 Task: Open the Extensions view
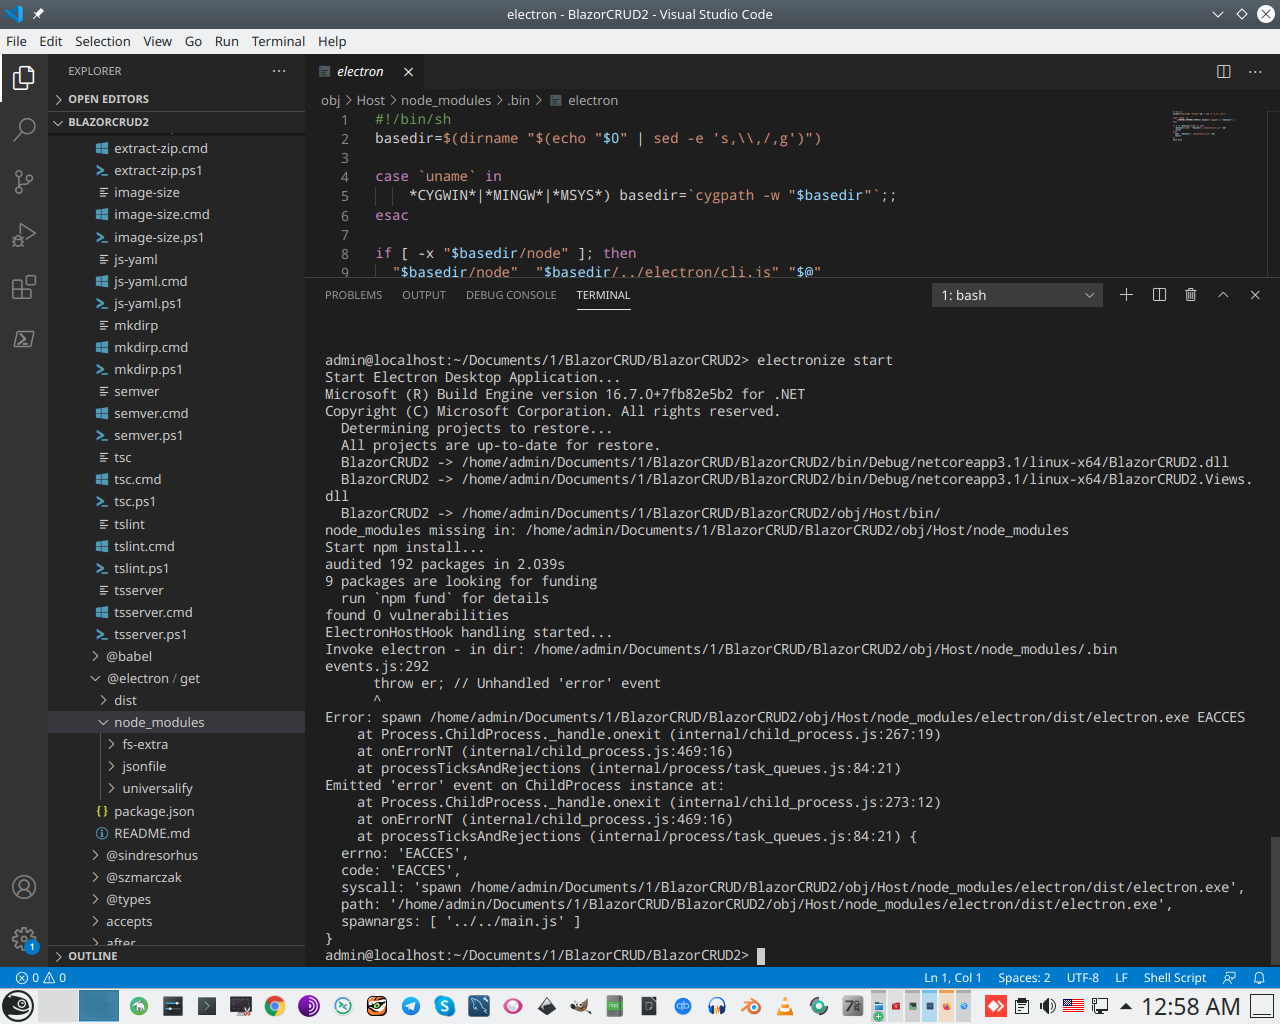(x=24, y=288)
